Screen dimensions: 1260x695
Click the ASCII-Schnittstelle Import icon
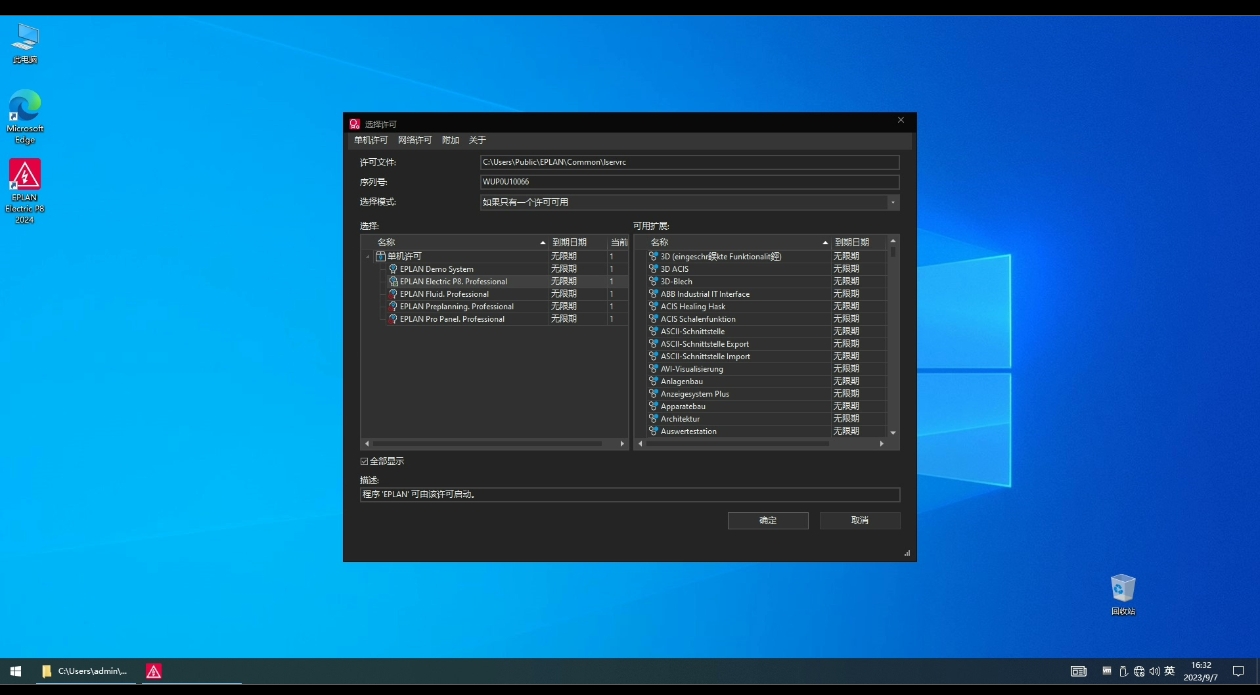[x=653, y=356]
